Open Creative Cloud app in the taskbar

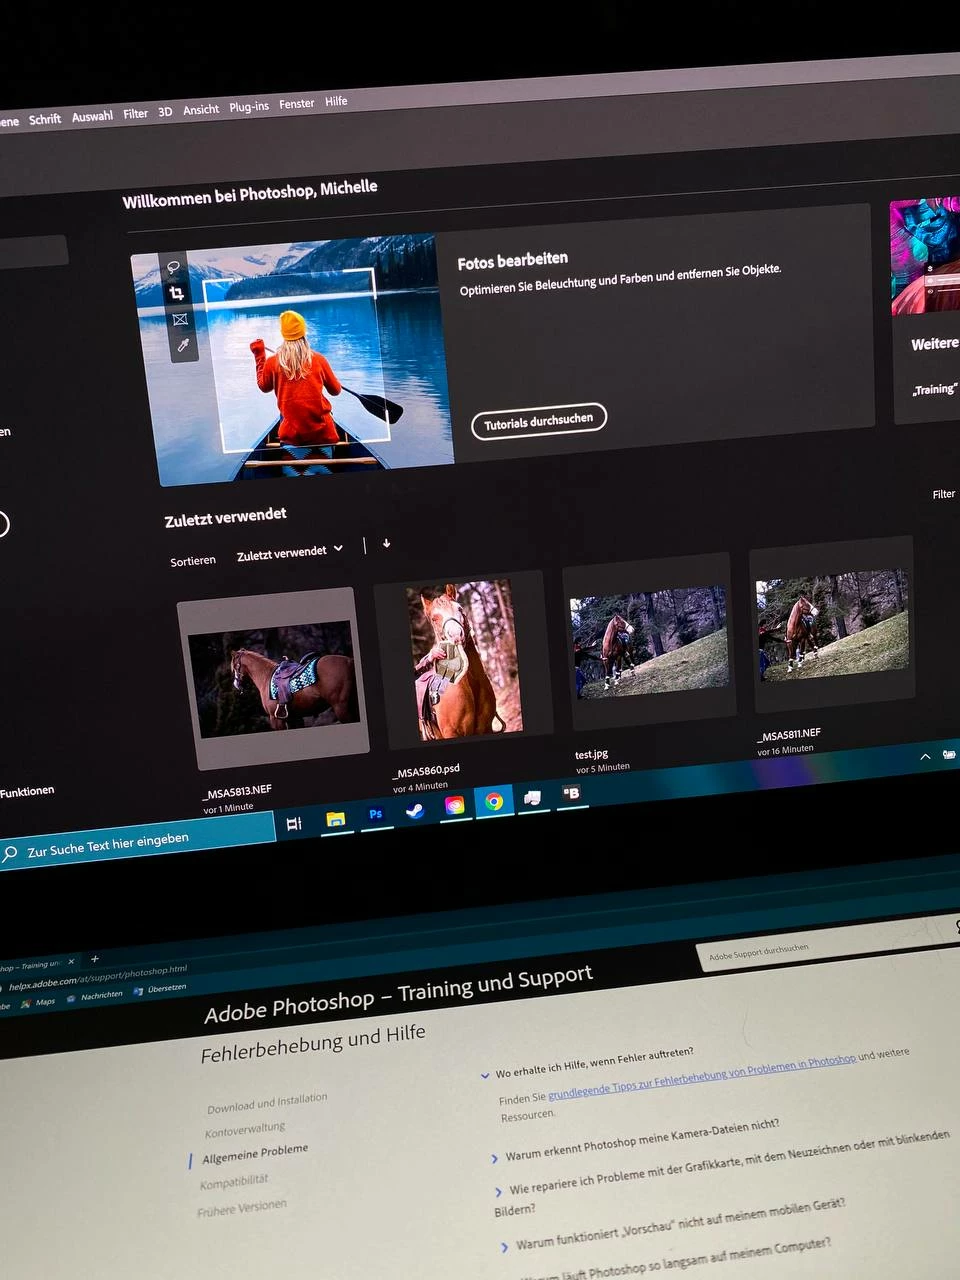click(x=455, y=805)
